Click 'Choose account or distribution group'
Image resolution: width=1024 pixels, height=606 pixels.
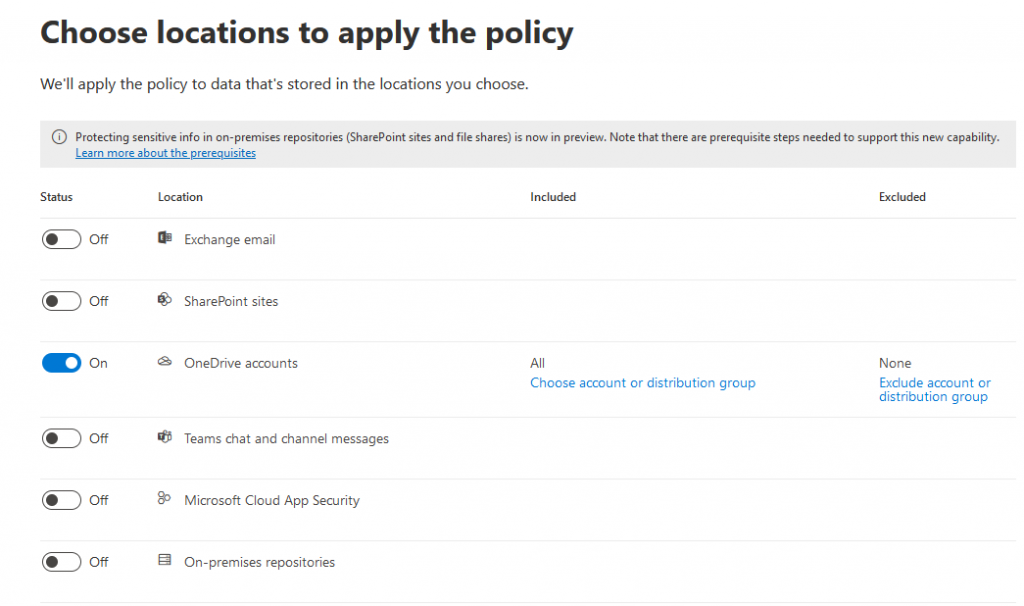pyautogui.click(x=642, y=383)
